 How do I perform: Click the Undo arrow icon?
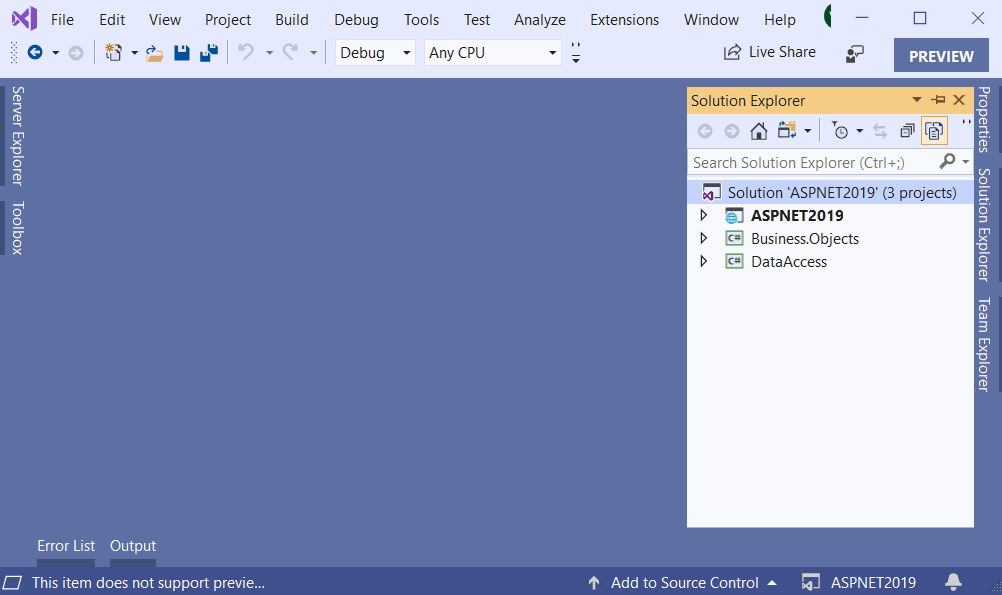246,52
